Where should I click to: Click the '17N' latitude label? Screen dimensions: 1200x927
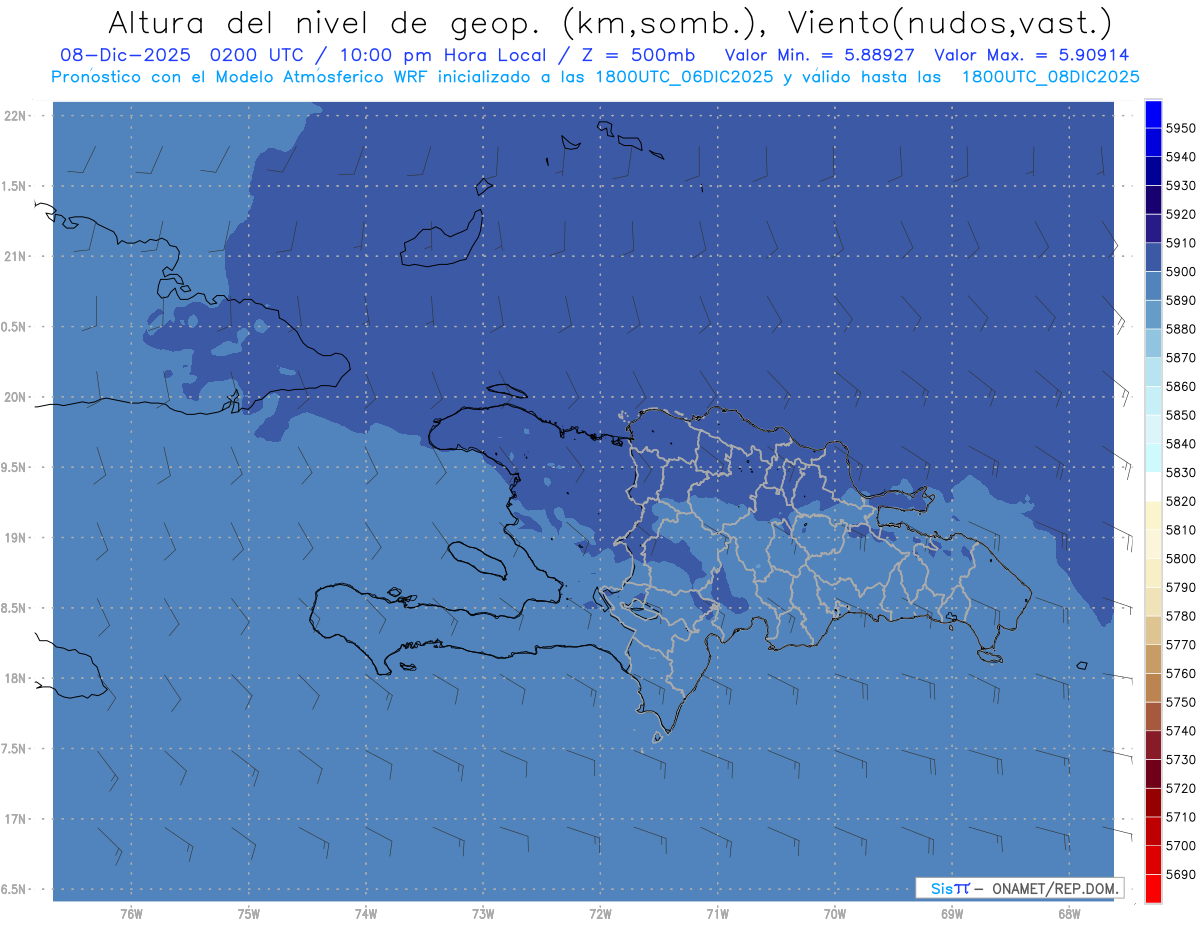click(x=16, y=818)
